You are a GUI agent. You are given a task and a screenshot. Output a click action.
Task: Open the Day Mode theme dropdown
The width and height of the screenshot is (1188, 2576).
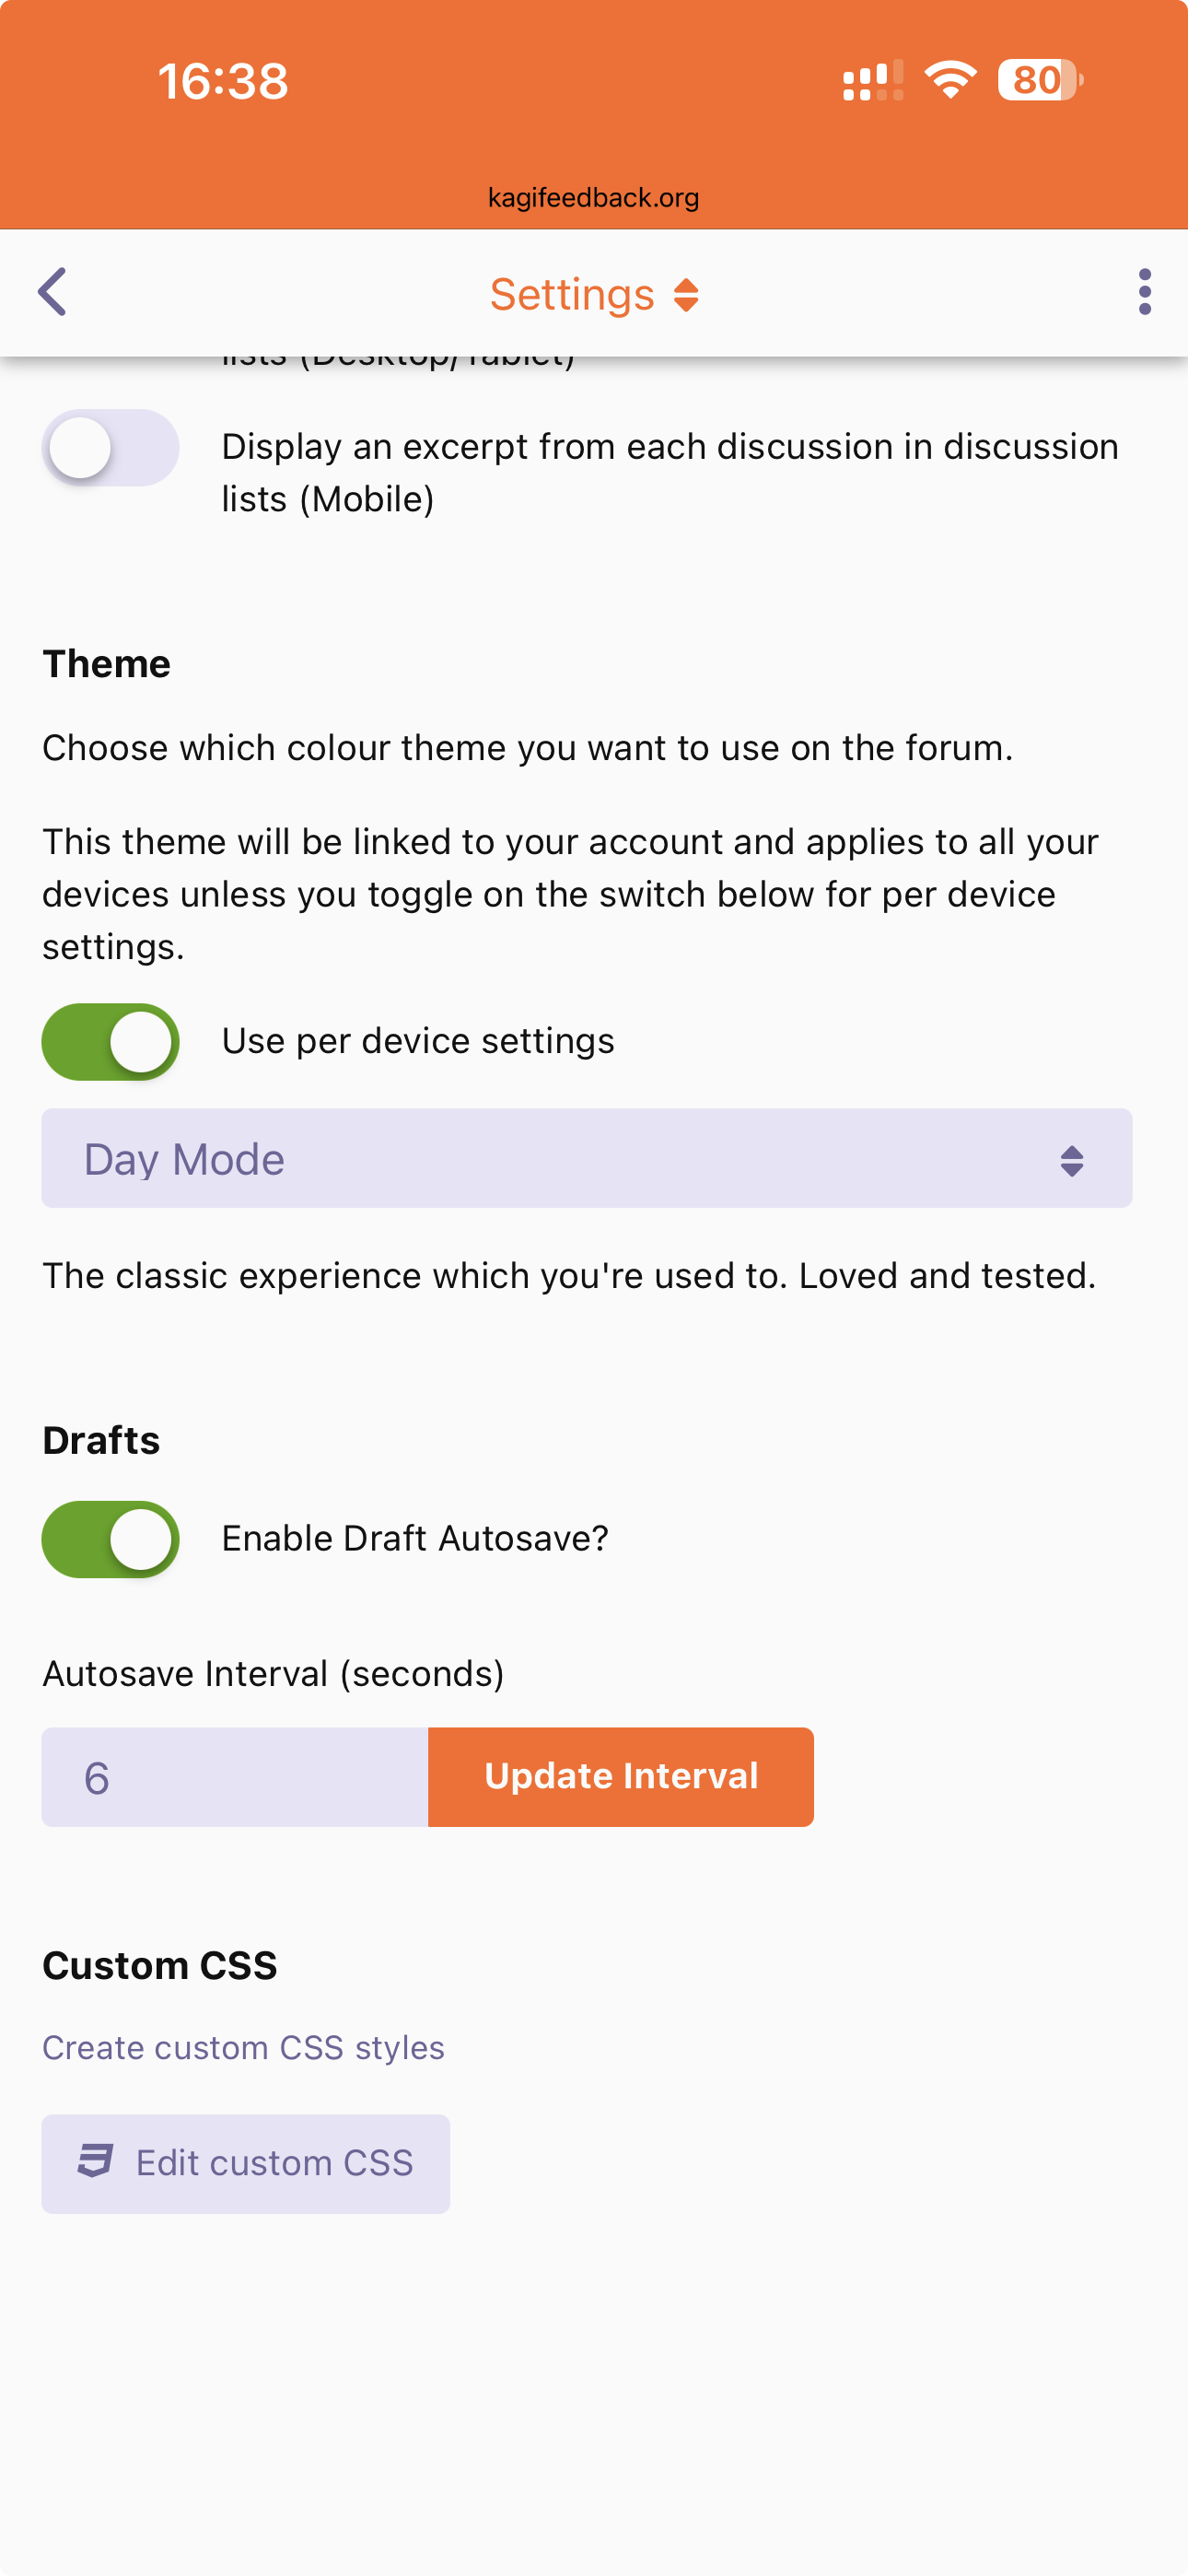click(x=586, y=1158)
